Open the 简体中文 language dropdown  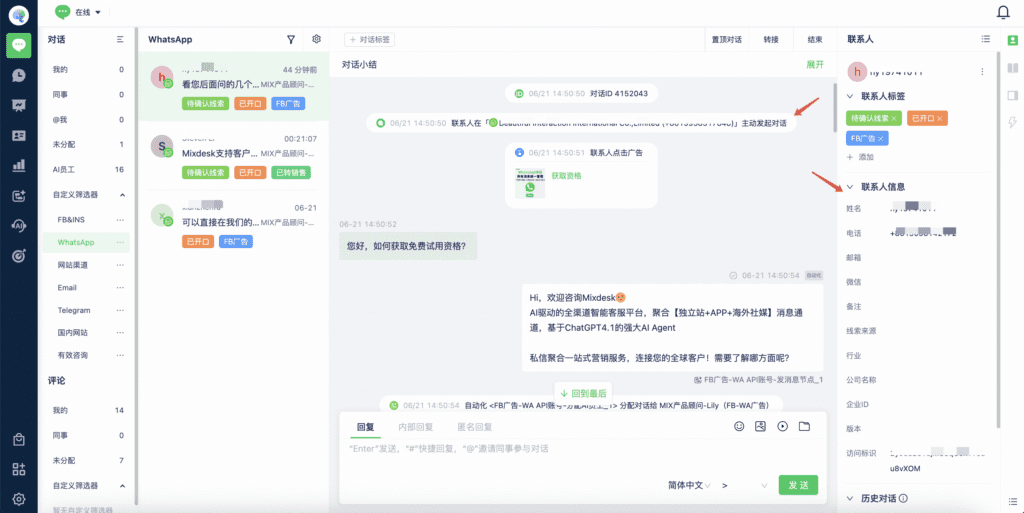pos(689,486)
